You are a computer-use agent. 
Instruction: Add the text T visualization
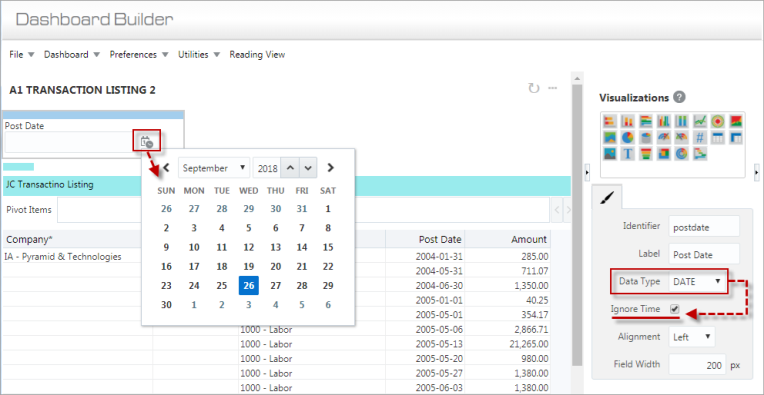pyautogui.click(x=628, y=154)
